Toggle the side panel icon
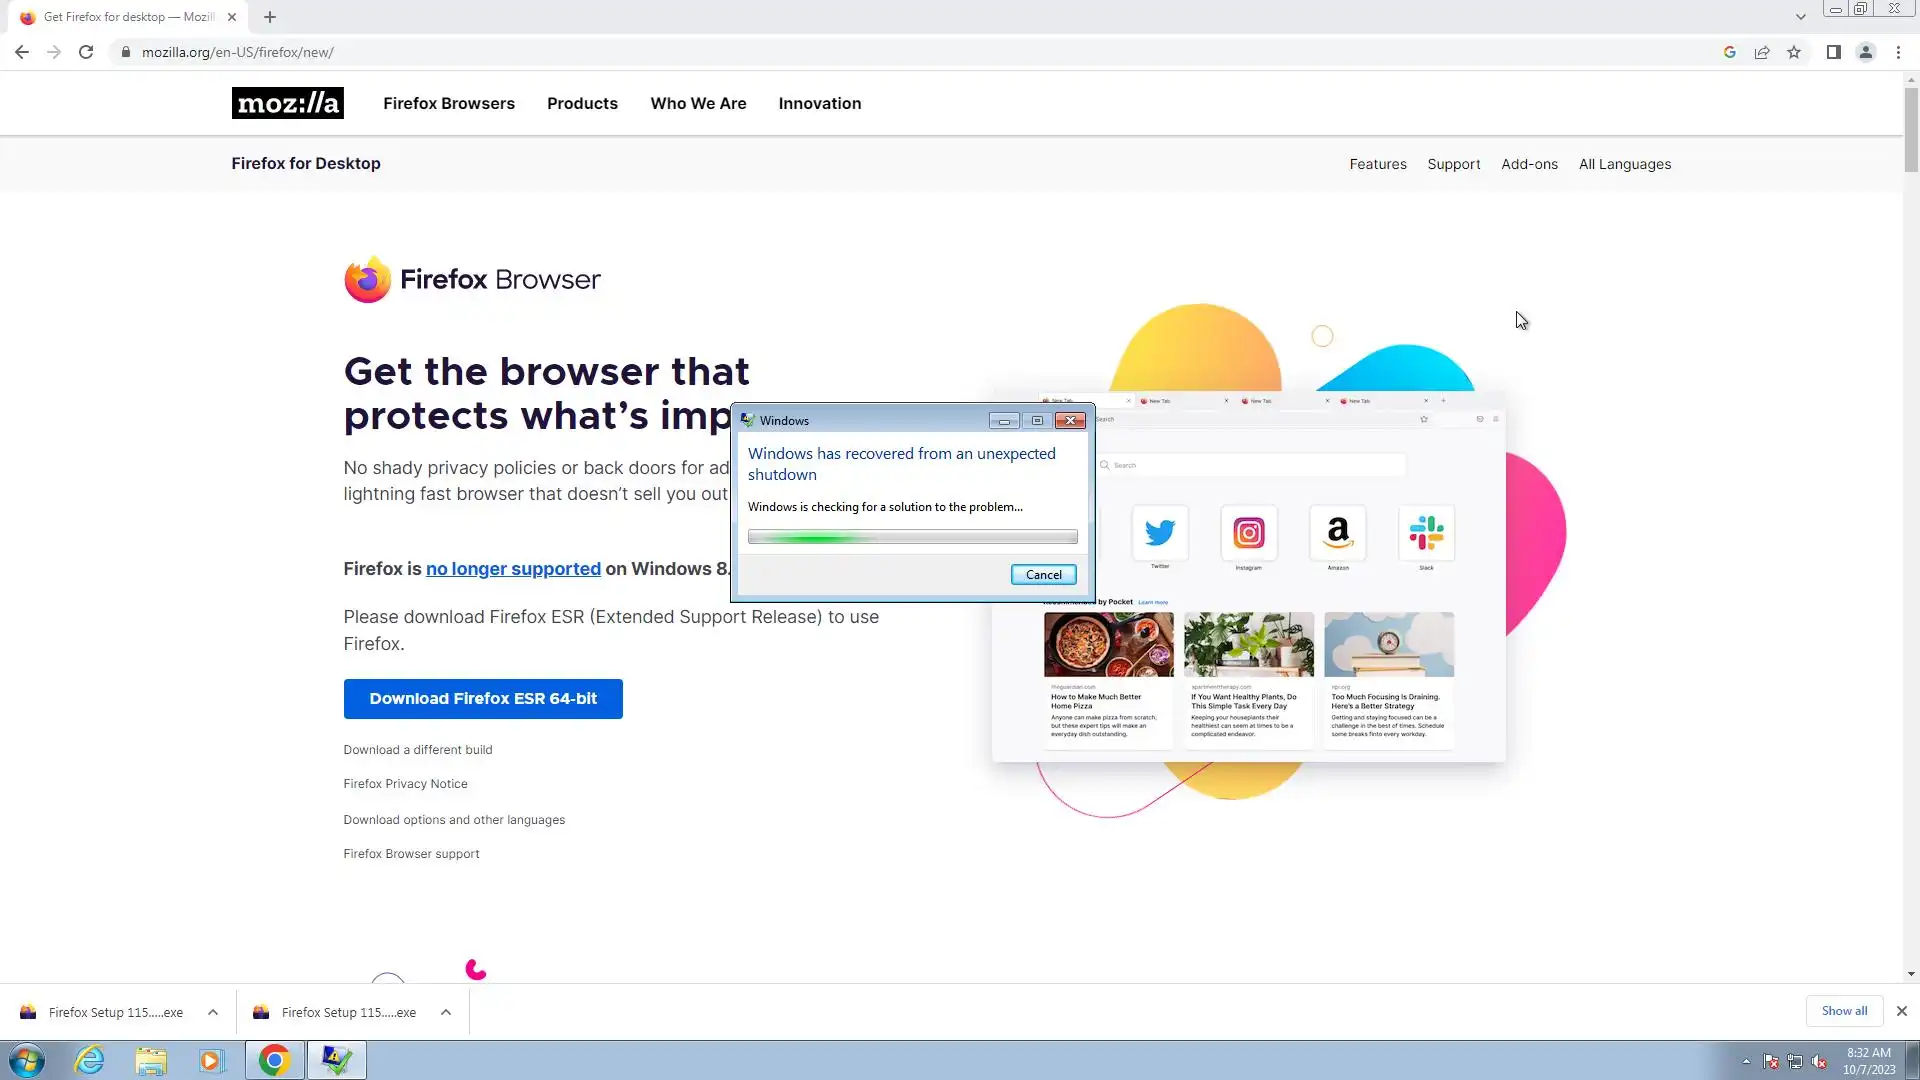The width and height of the screenshot is (1920, 1080). coord(1833,52)
